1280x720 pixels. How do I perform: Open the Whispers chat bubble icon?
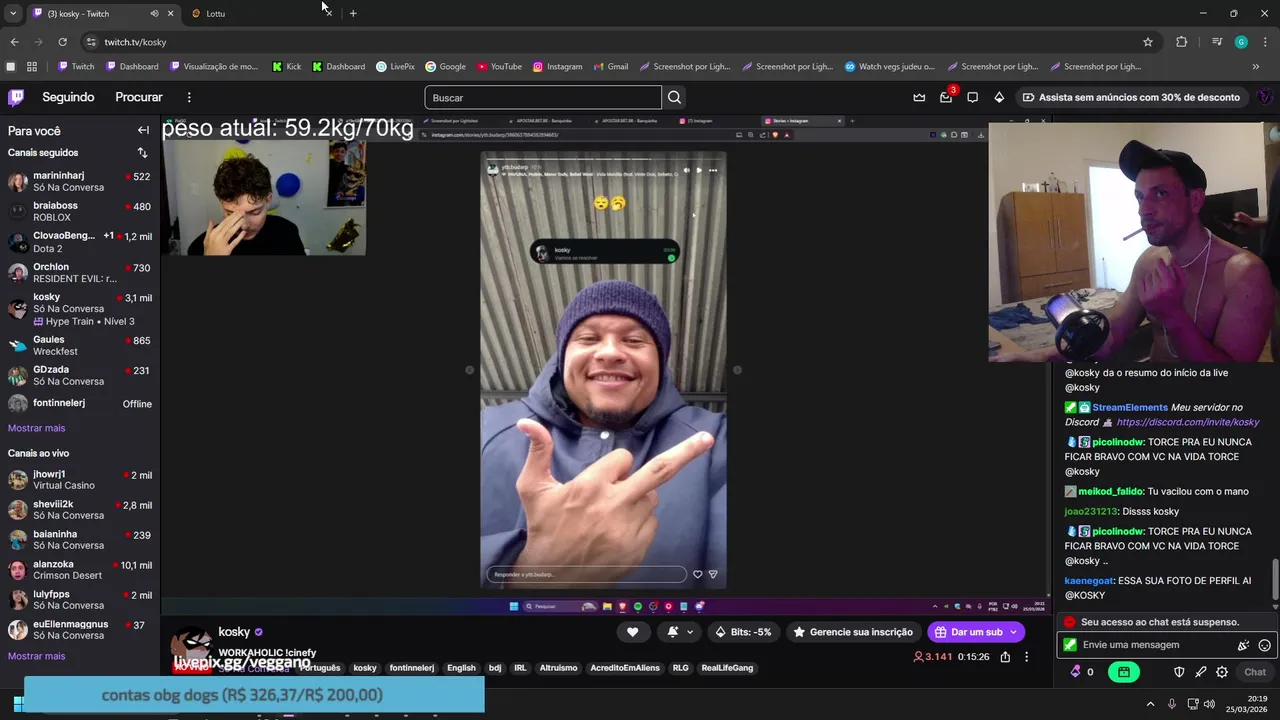pos(972,97)
